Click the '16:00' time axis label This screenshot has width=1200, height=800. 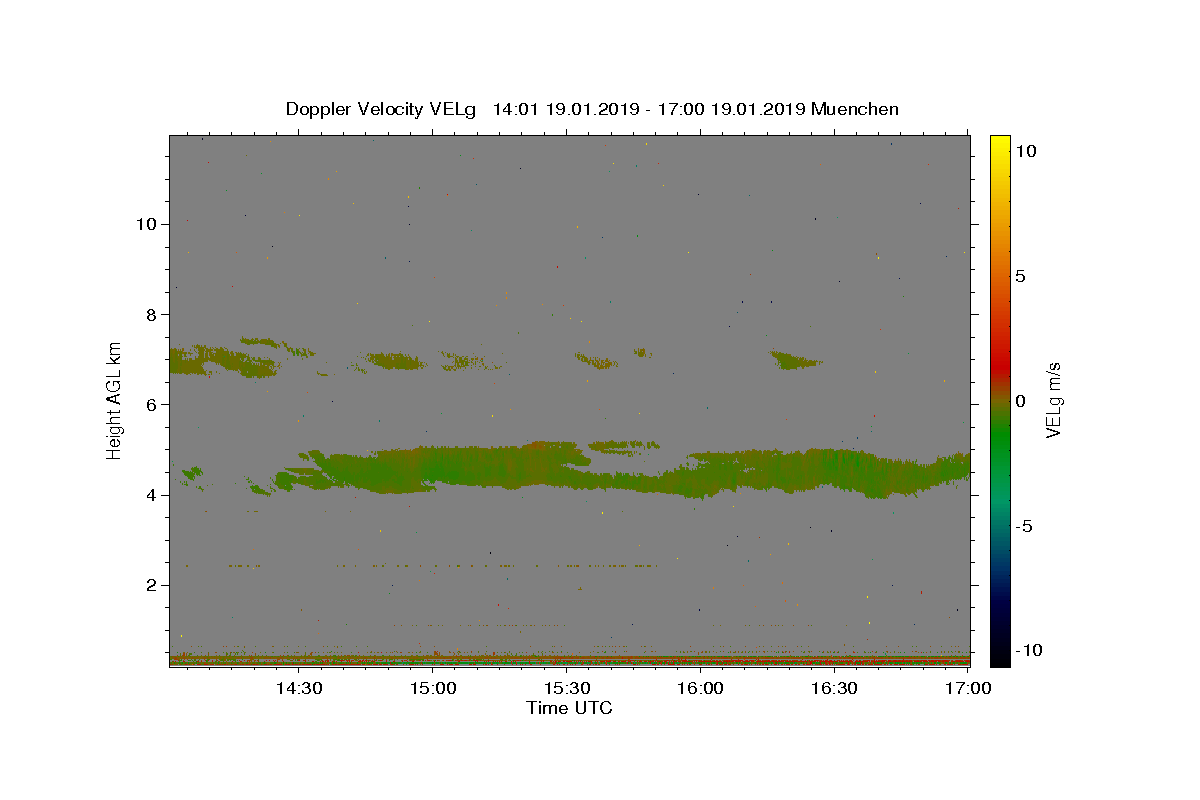(701, 688)
